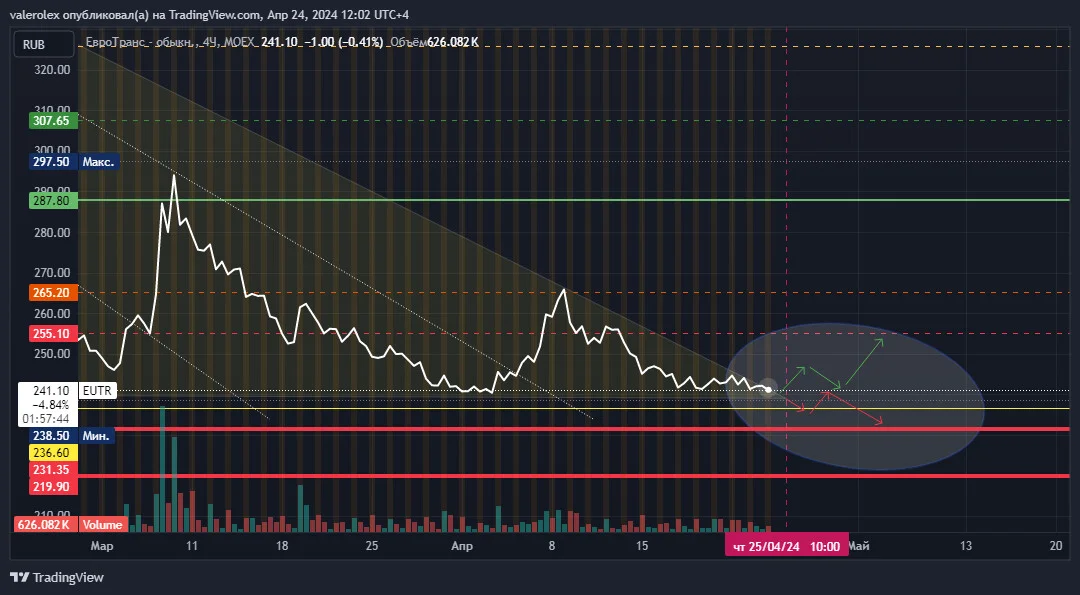Select the yellow 236.60 price label
1080x595 pixels.
pyautogui.click(x=52, y=452)
